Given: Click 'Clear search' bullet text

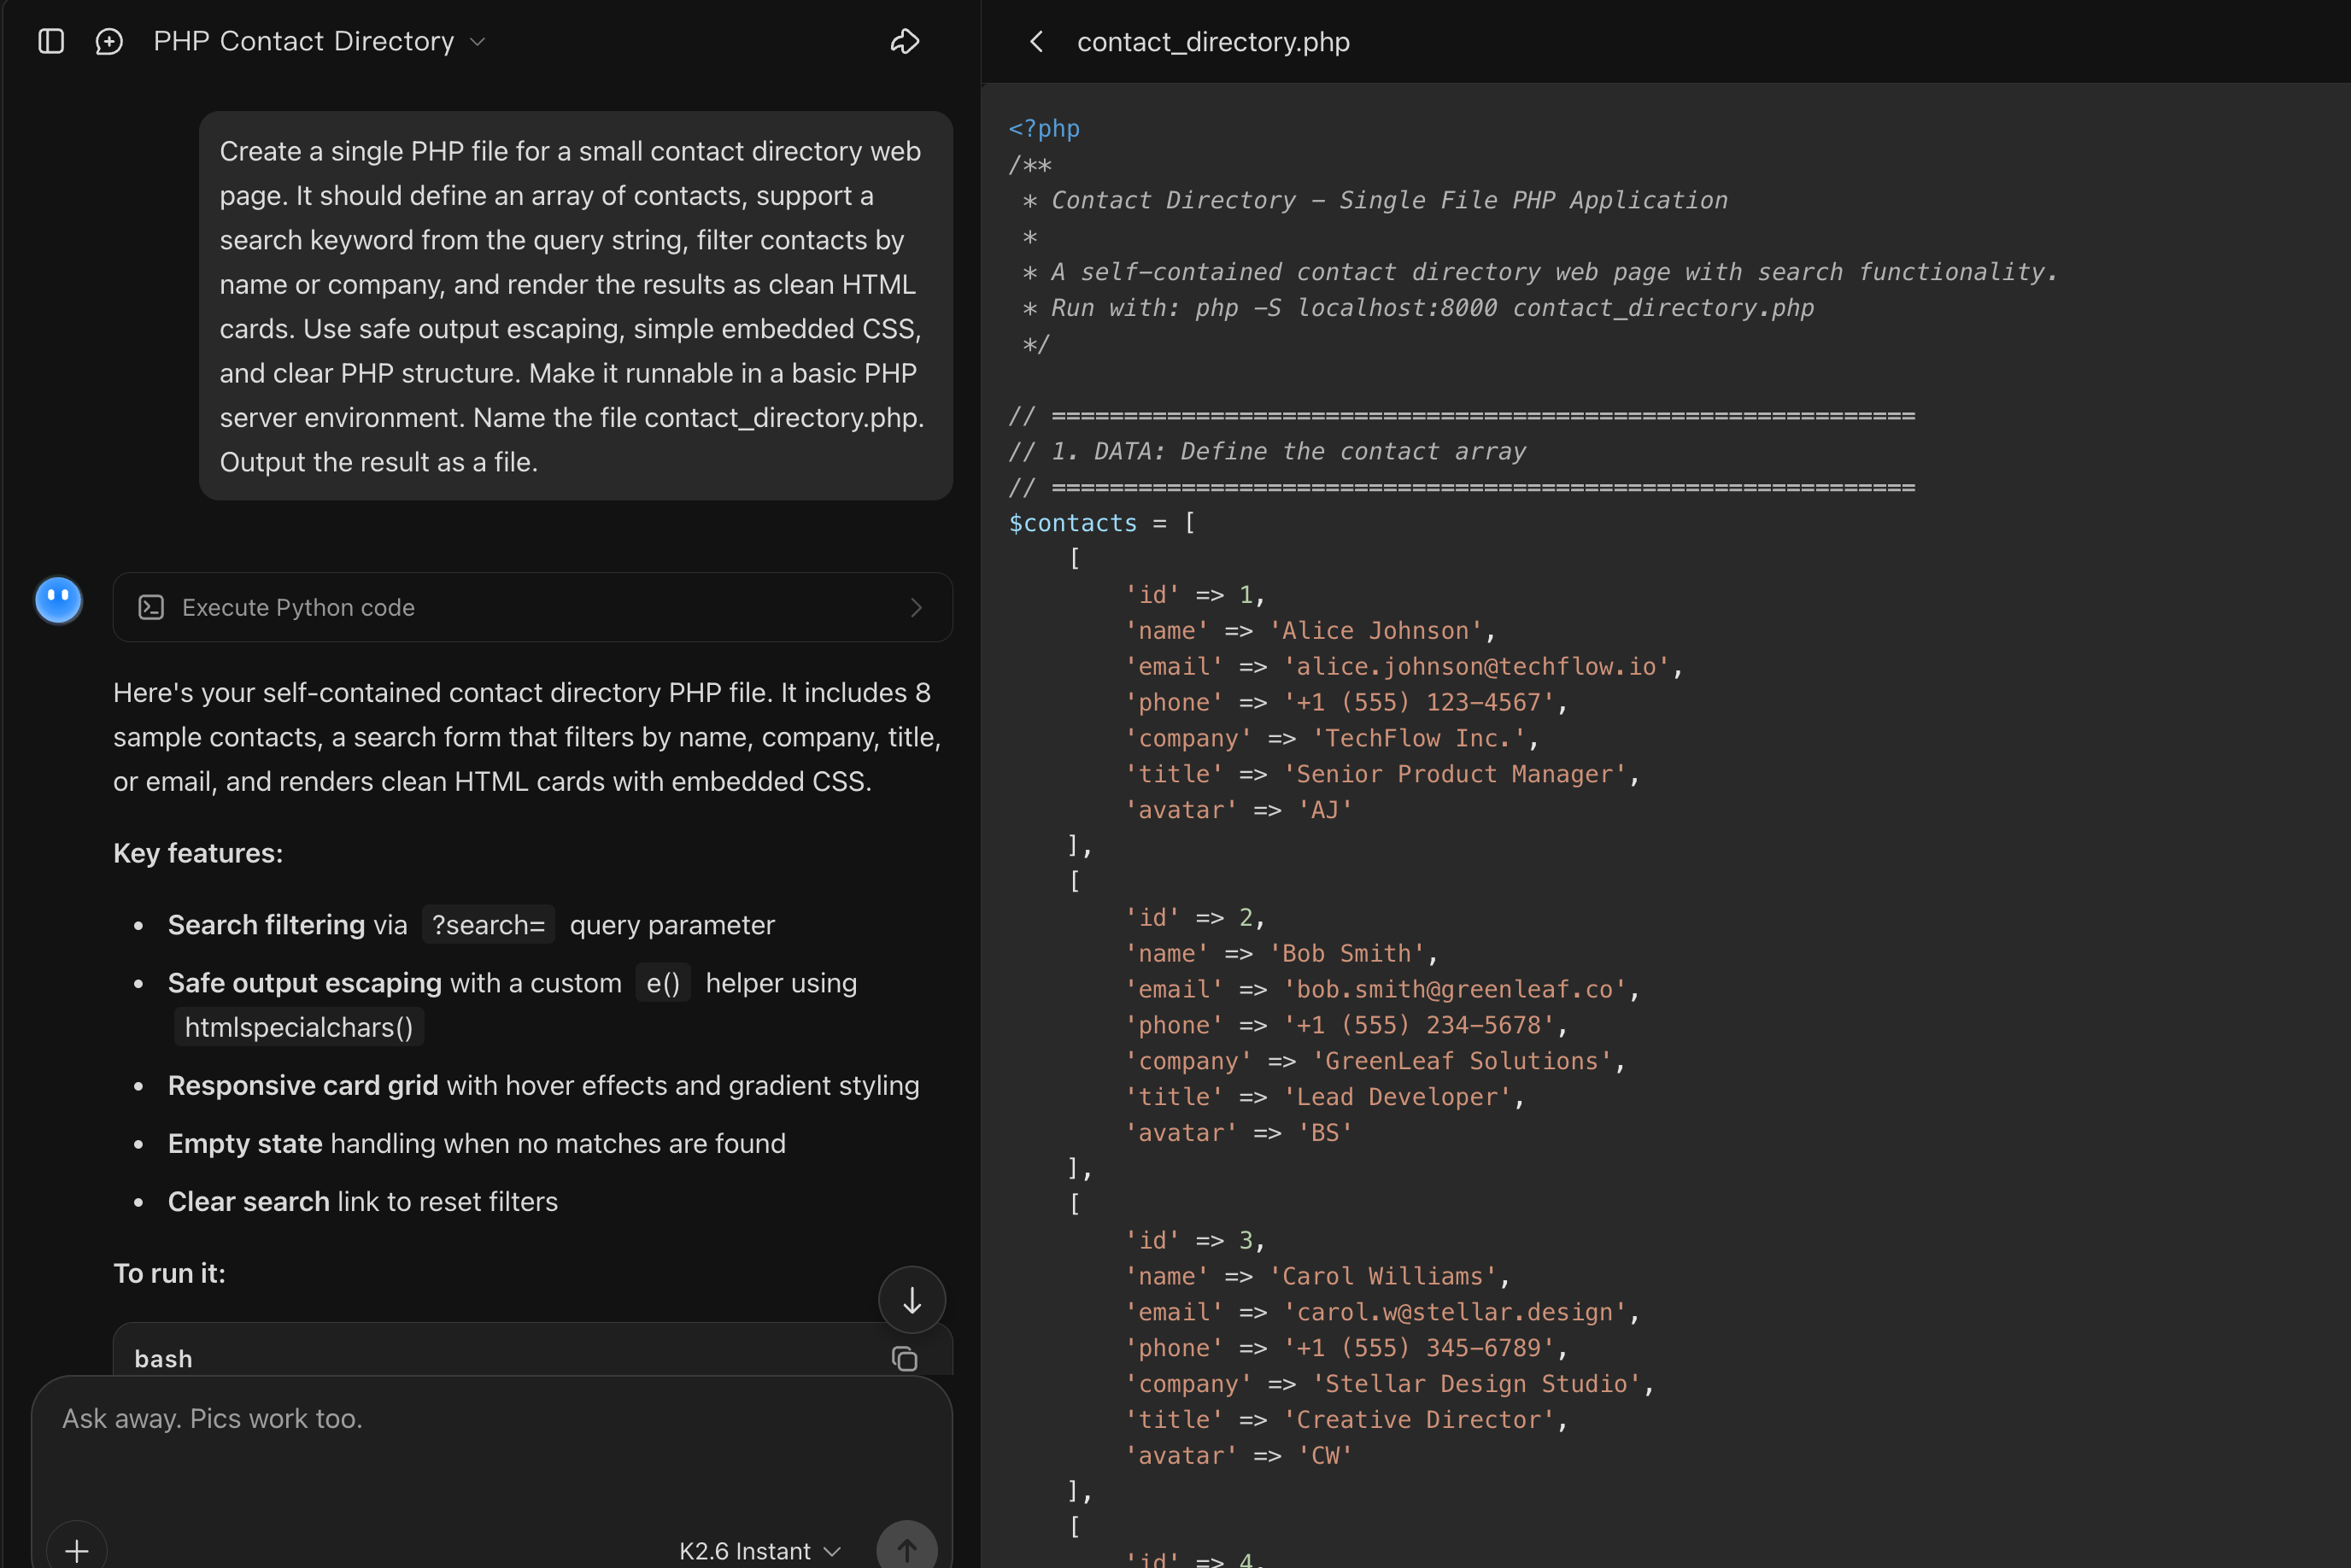Looking at the screenshot, I should pos(248,1201).
